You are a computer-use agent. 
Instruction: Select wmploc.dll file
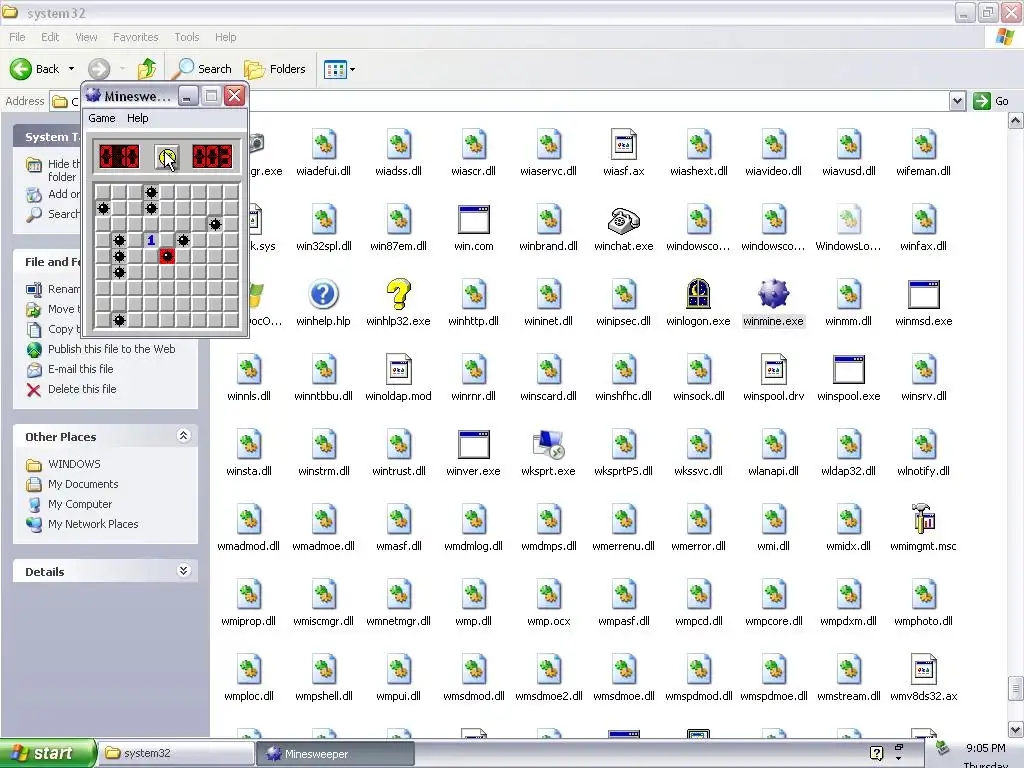tap(248, 679)
